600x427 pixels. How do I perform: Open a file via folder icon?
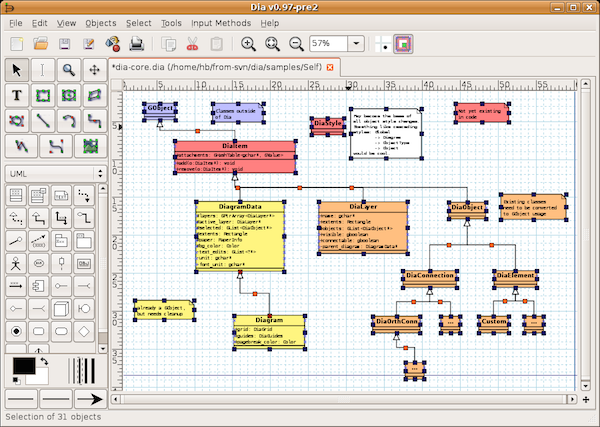[41, 44]
